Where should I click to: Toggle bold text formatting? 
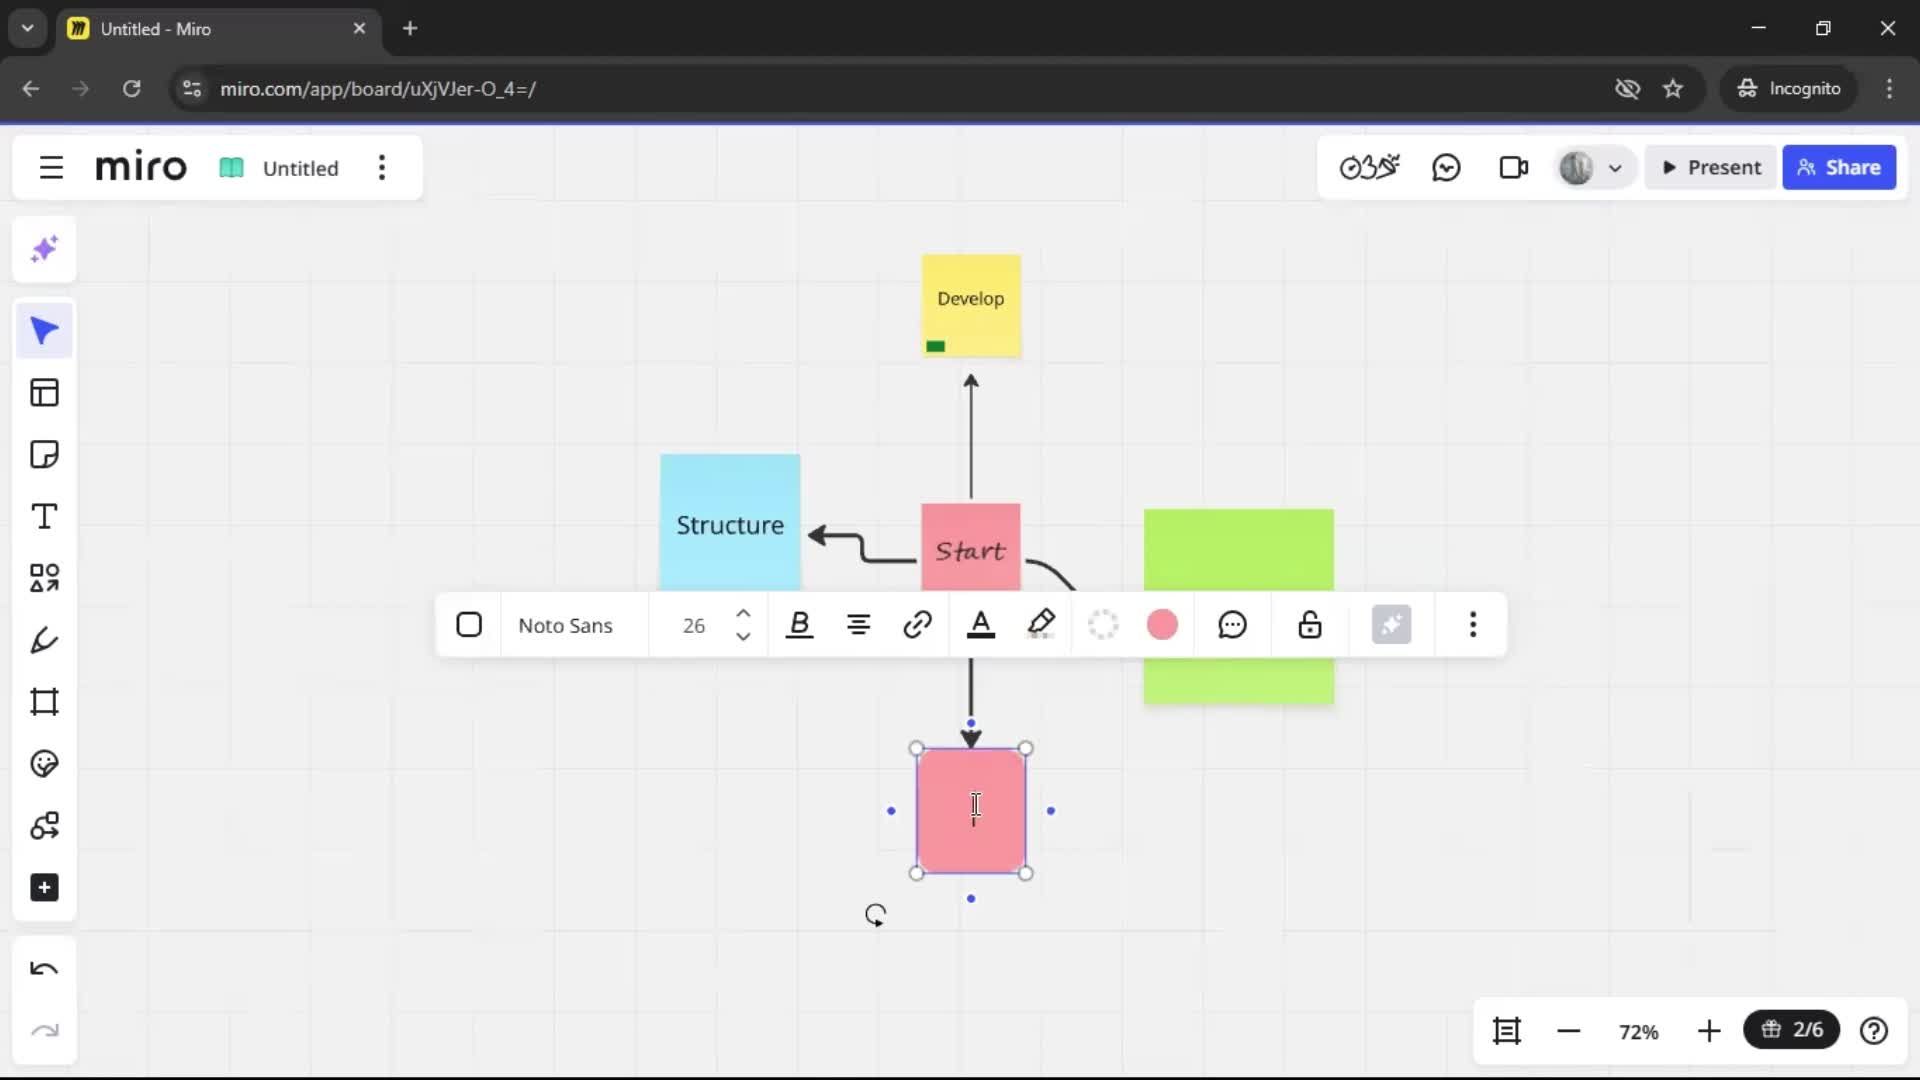coord(799,625)
